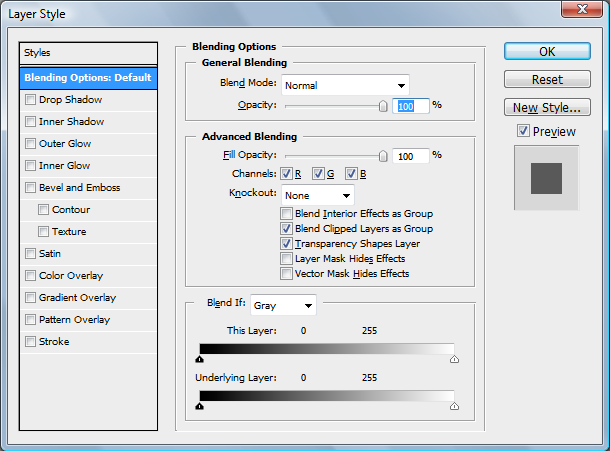Toggle the G channel checkbox
The width and height of the screenshot is (610, 451).
click(x=318, y=174)
